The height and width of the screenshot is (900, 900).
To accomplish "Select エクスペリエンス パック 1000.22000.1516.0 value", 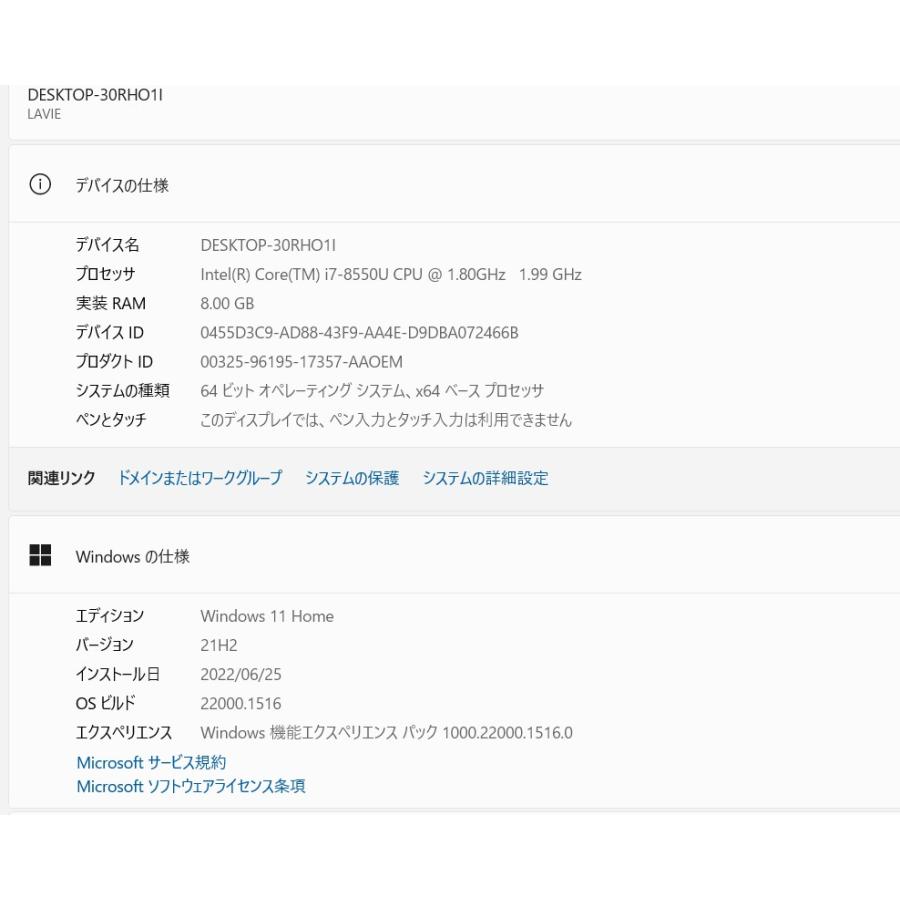I will click(x=386, y=733).
